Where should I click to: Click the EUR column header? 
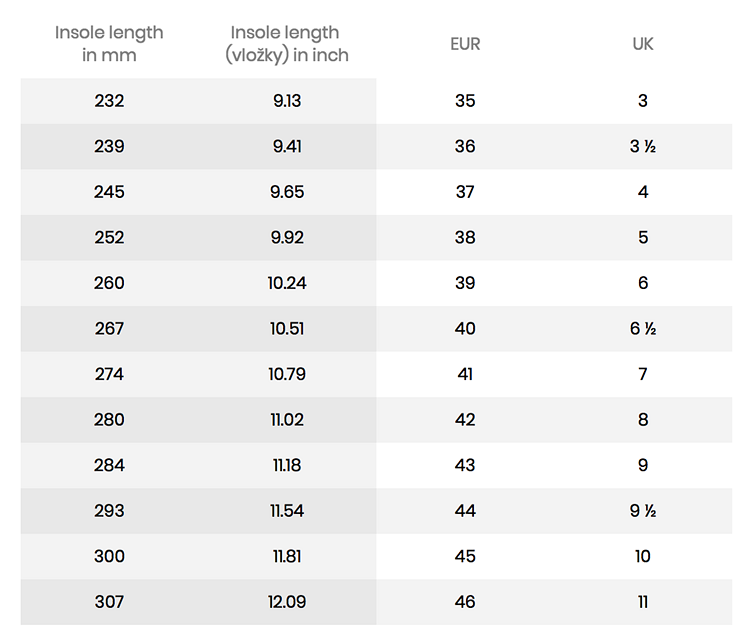point(465,44)
